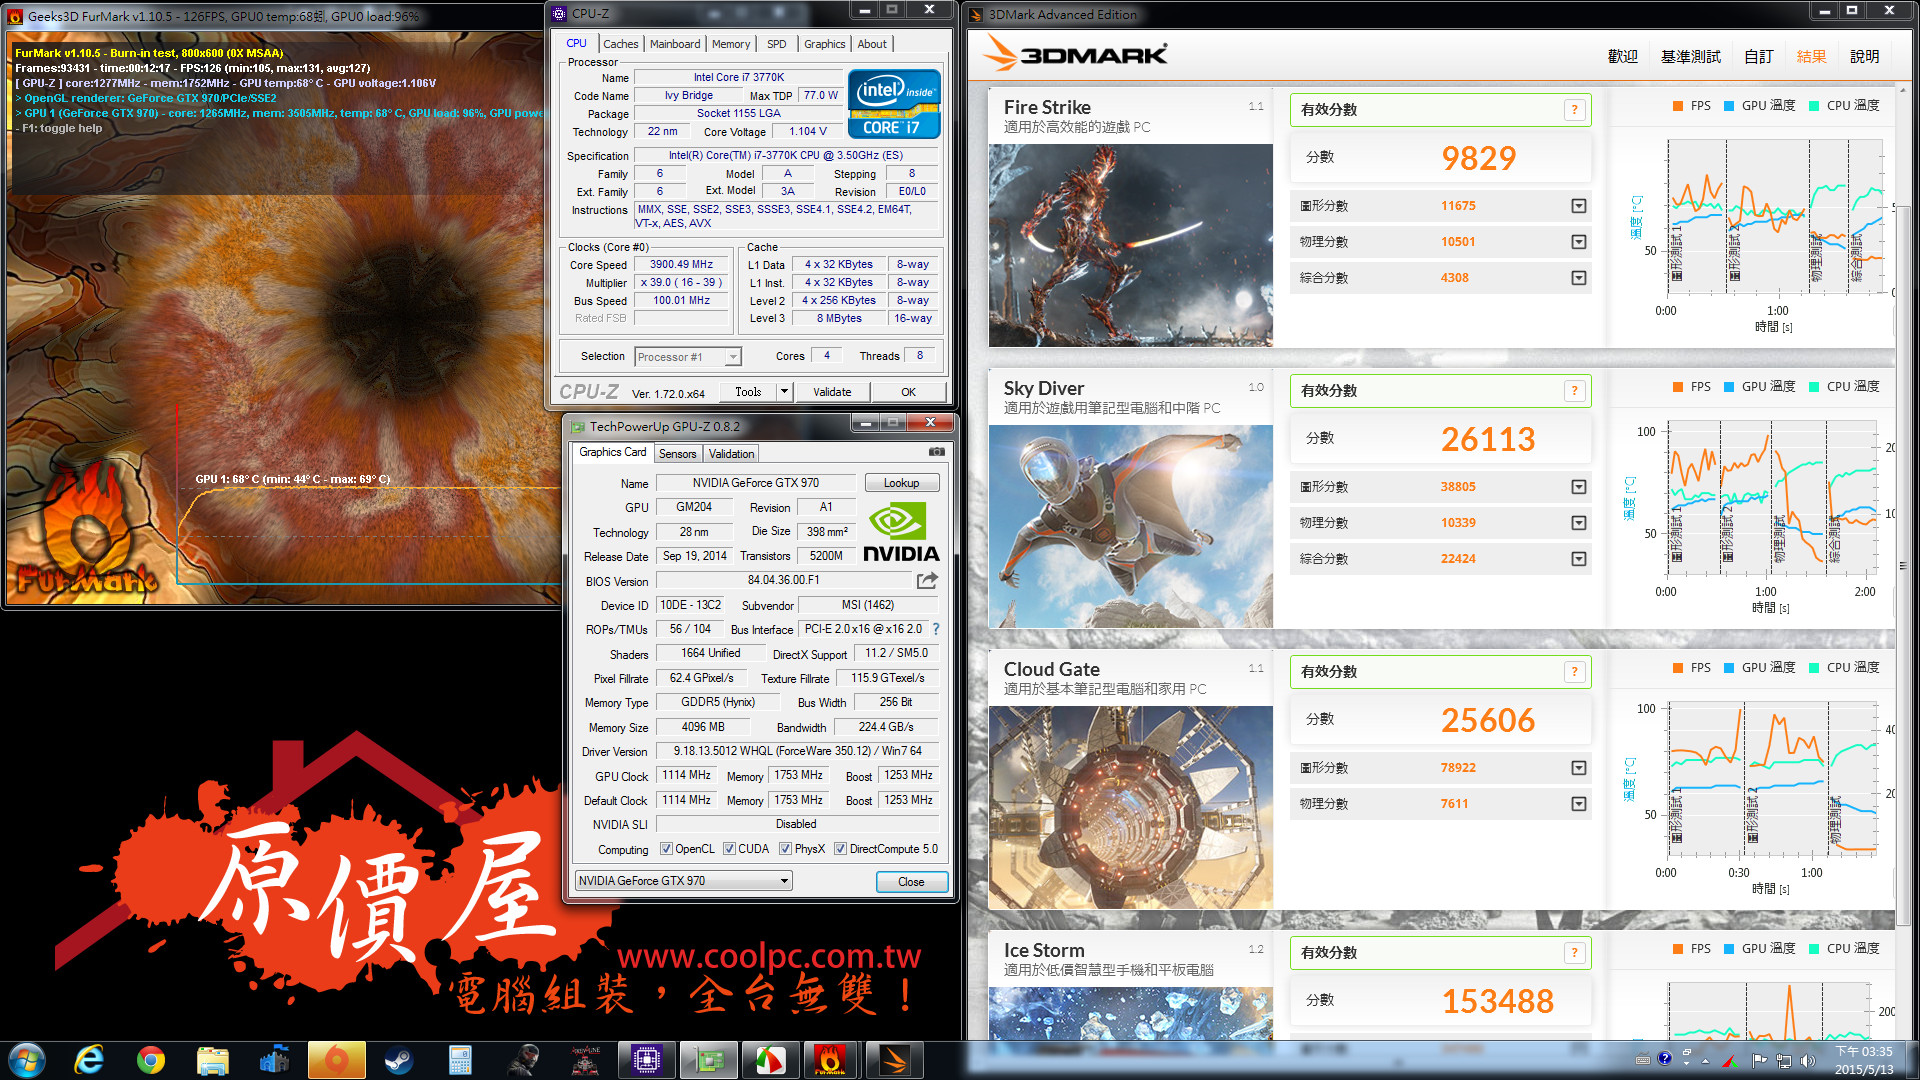Click the Fire Strike preview thumbnail
Image resolution: width=1920 pixels, height=1080 pixels.
1130,246
